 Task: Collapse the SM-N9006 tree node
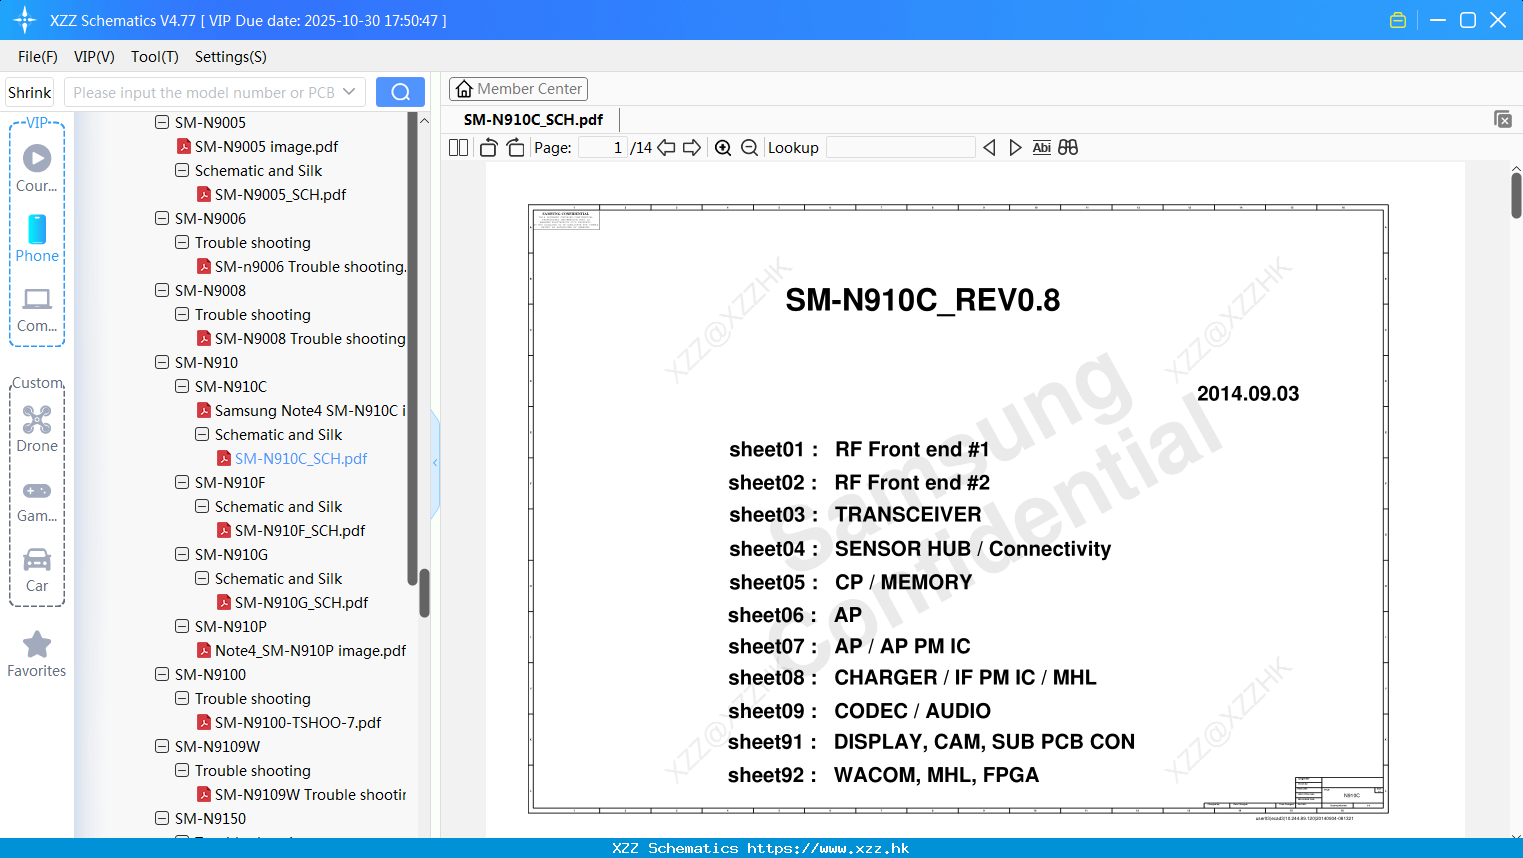click(x=161, y=218)
